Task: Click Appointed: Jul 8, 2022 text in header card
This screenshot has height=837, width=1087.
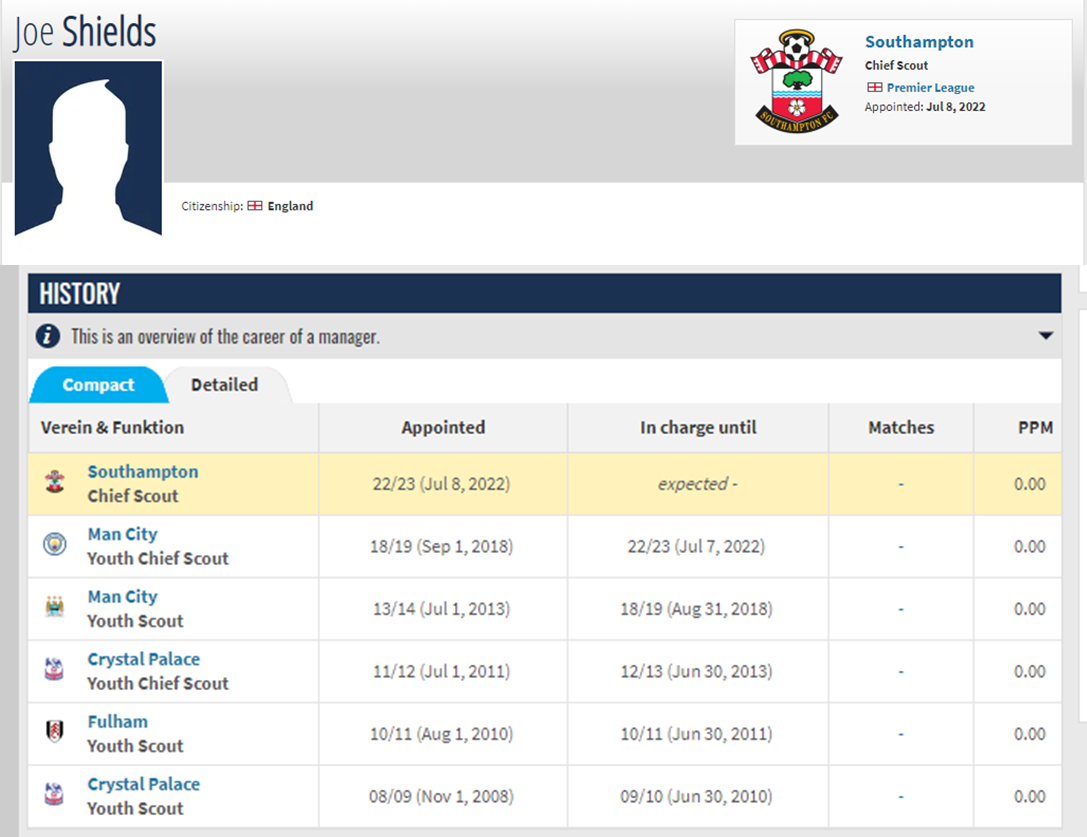Action: (925, 107)
